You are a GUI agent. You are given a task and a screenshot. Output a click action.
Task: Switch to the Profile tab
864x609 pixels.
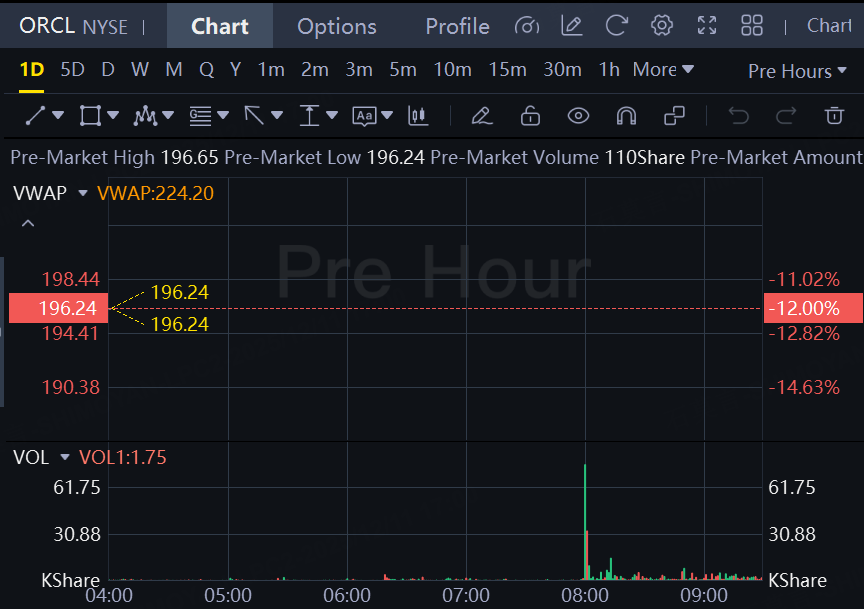pos(457,26)
